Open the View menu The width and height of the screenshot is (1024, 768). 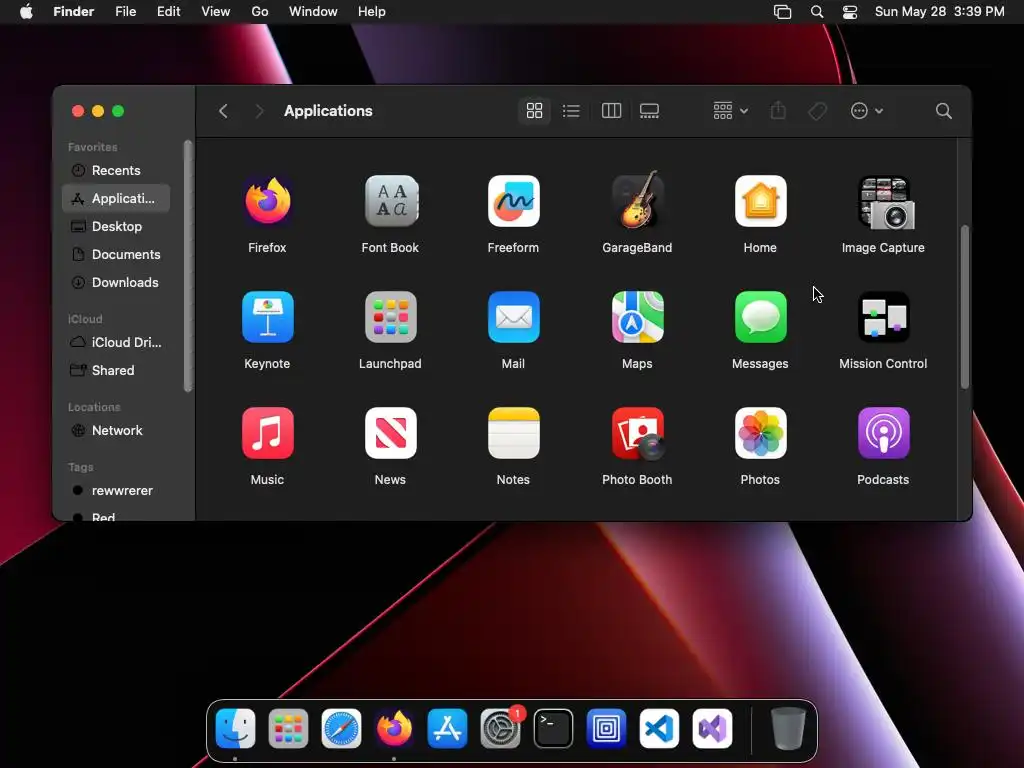(216, 11)
